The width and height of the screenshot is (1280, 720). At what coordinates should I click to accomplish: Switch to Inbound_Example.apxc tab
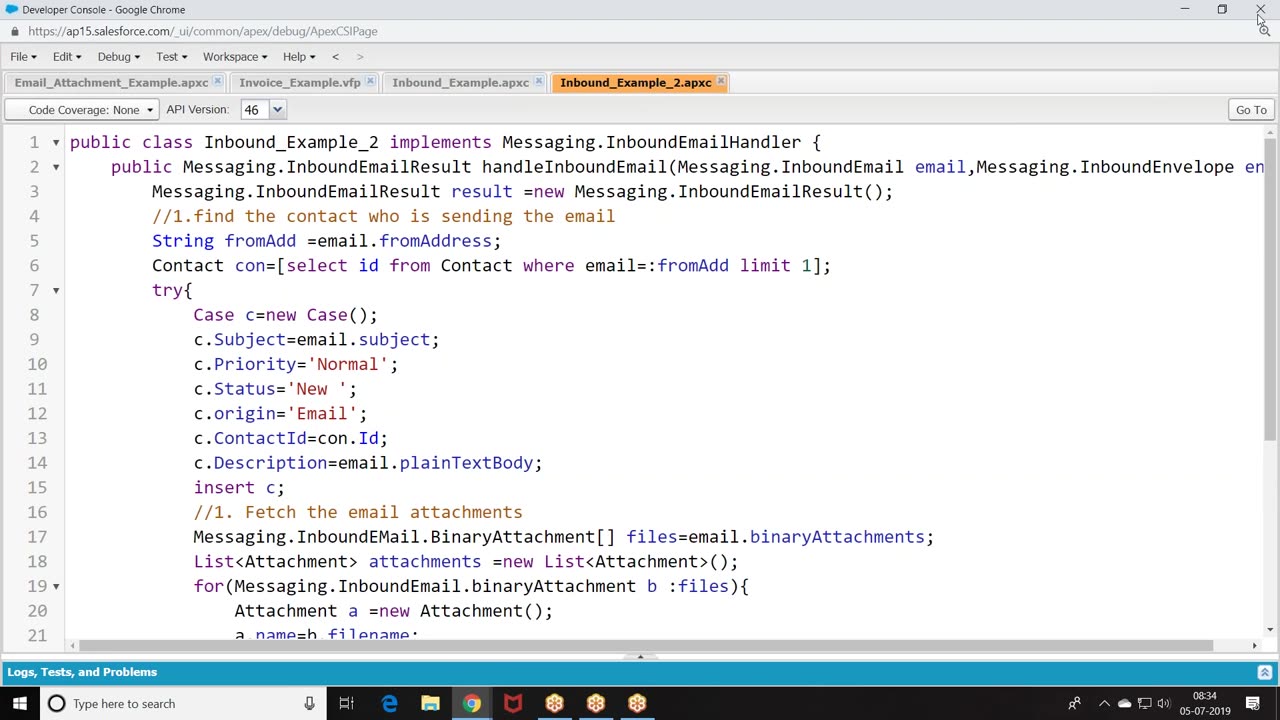[x=460, y=83]
